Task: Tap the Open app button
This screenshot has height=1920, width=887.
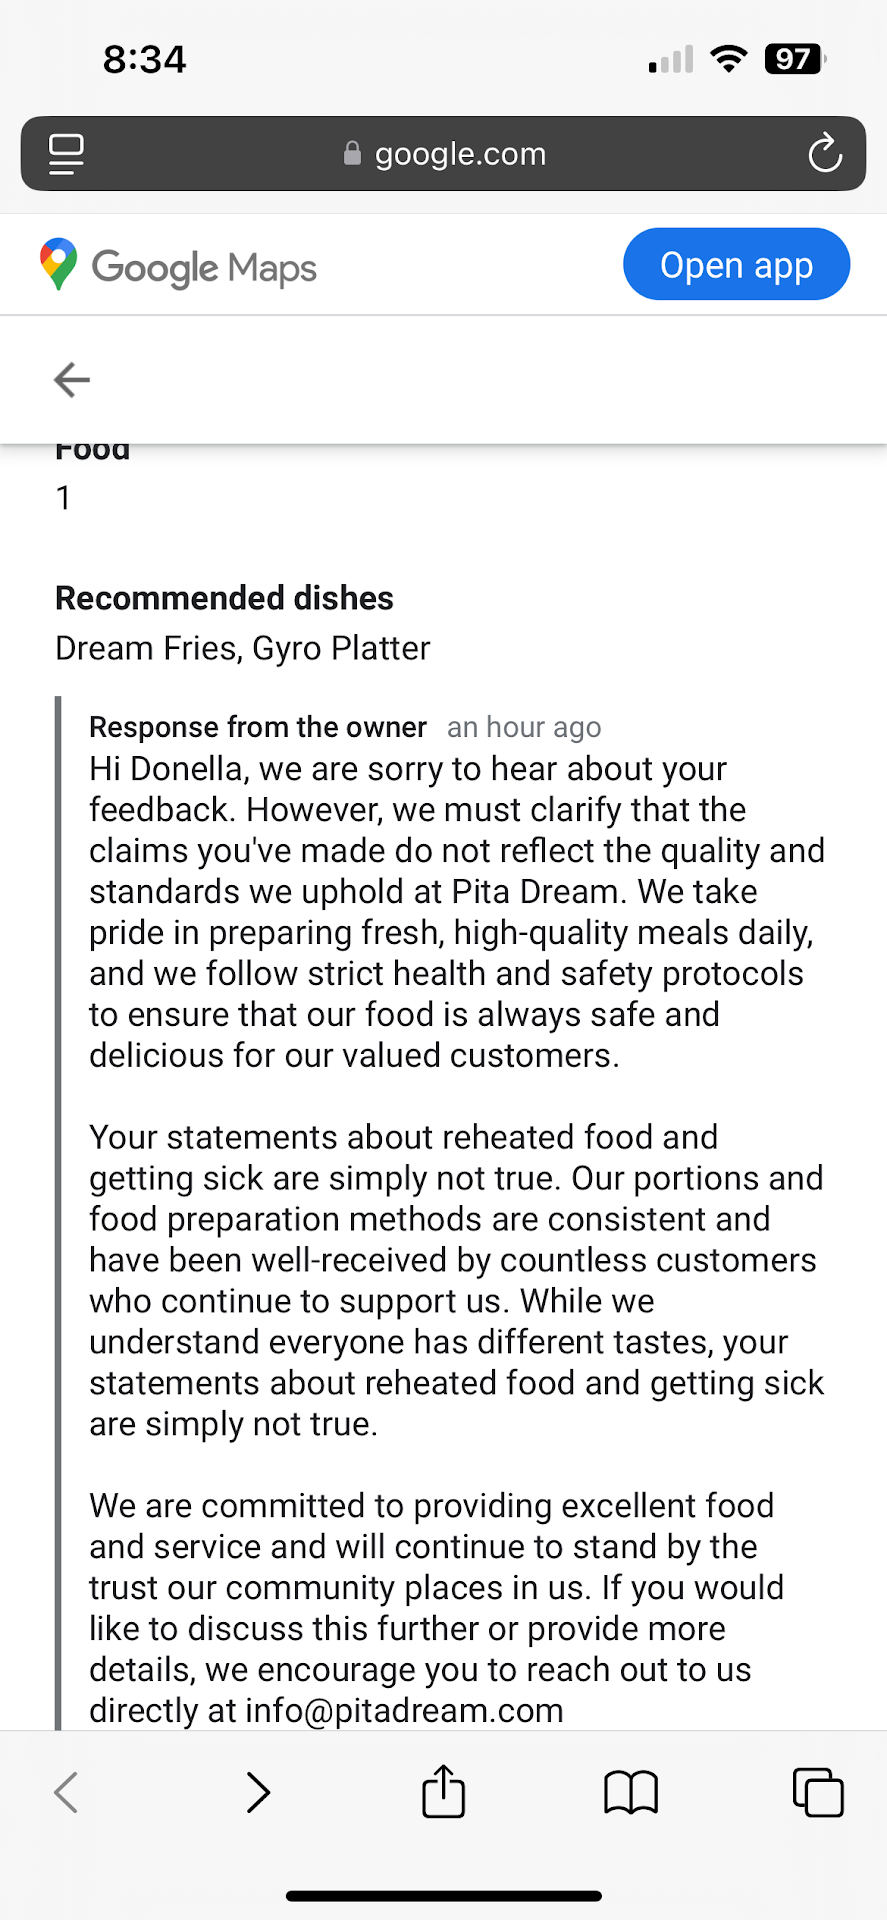Action: (x=736, y=265)
